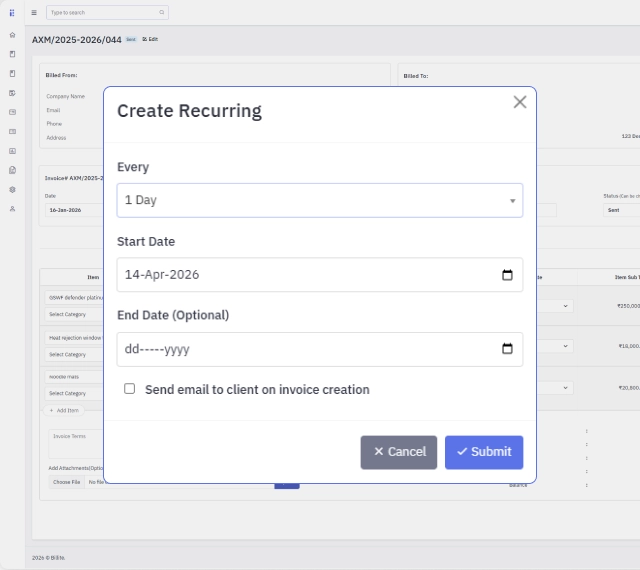Expand dropdown in first item row
The image size is (640, 570).
(x=564, y=306)
